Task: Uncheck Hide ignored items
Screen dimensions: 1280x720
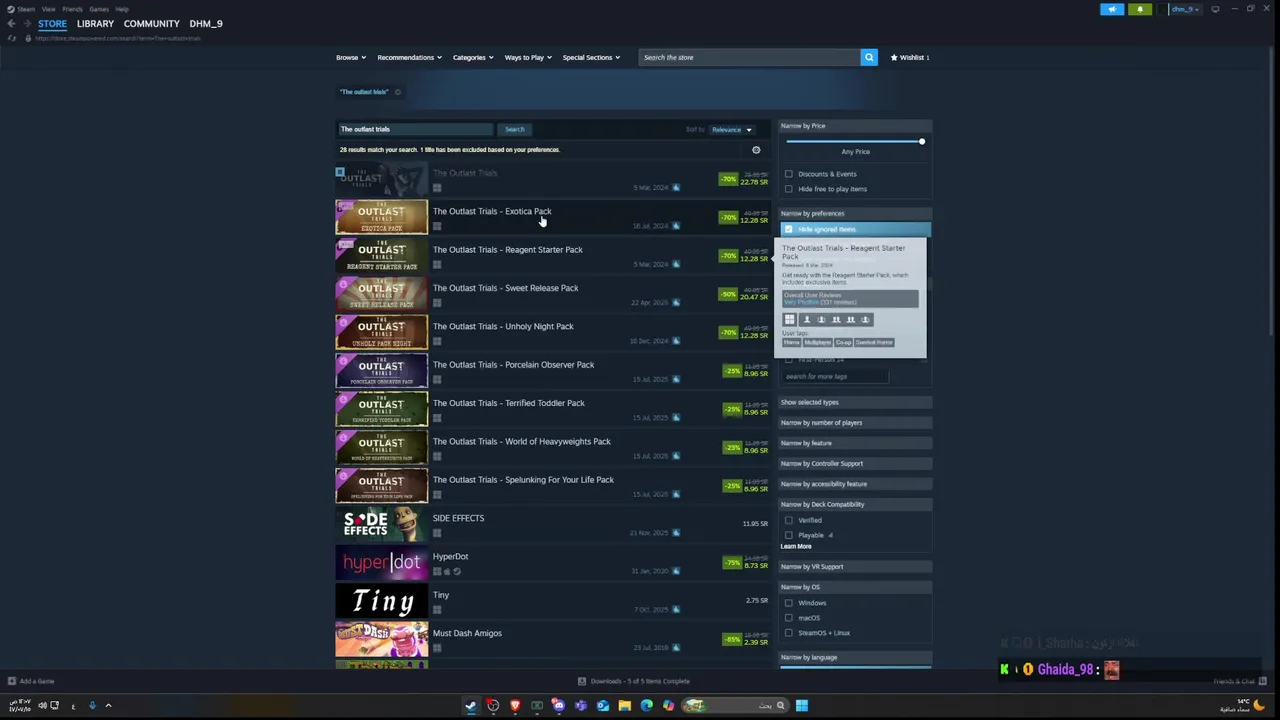Action: 789,229
